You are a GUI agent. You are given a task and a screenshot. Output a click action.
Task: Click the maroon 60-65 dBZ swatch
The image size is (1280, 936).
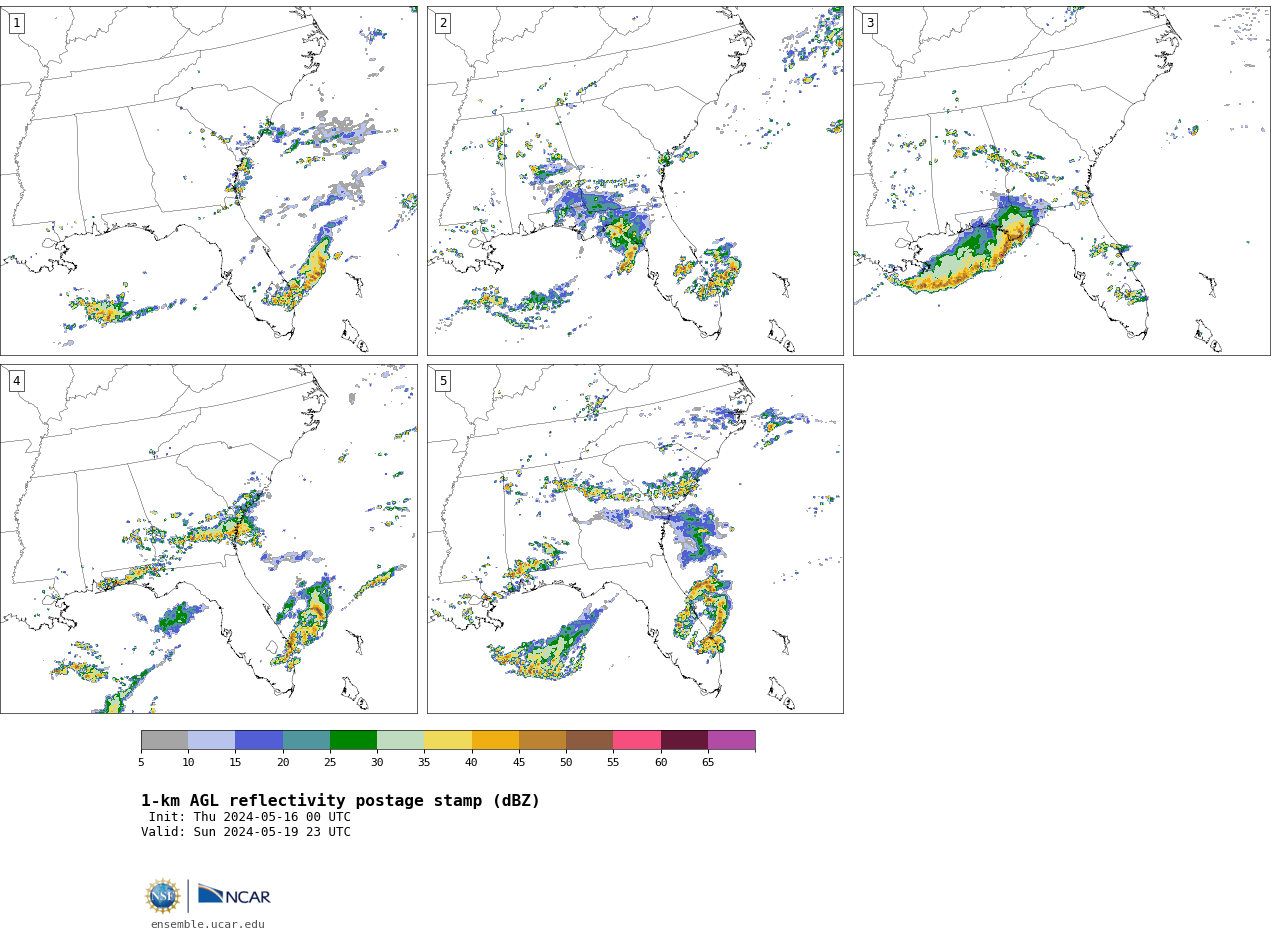click(x=684, y=740)
